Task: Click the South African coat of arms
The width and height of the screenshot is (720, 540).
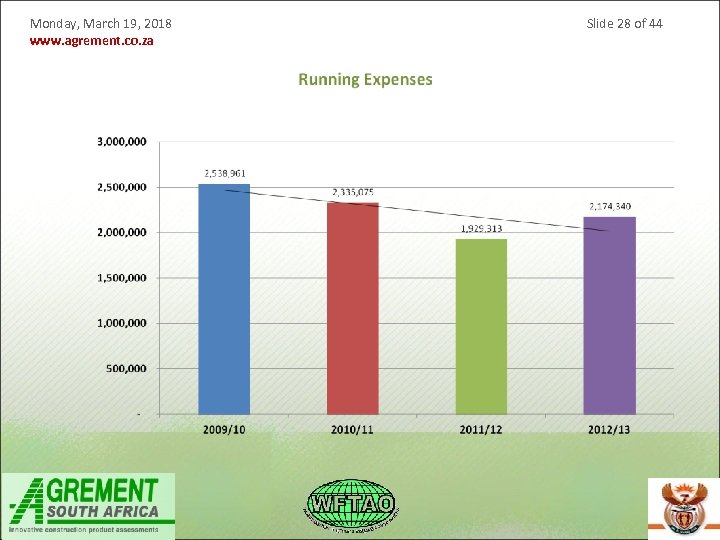Action: [x=684, y=509]
